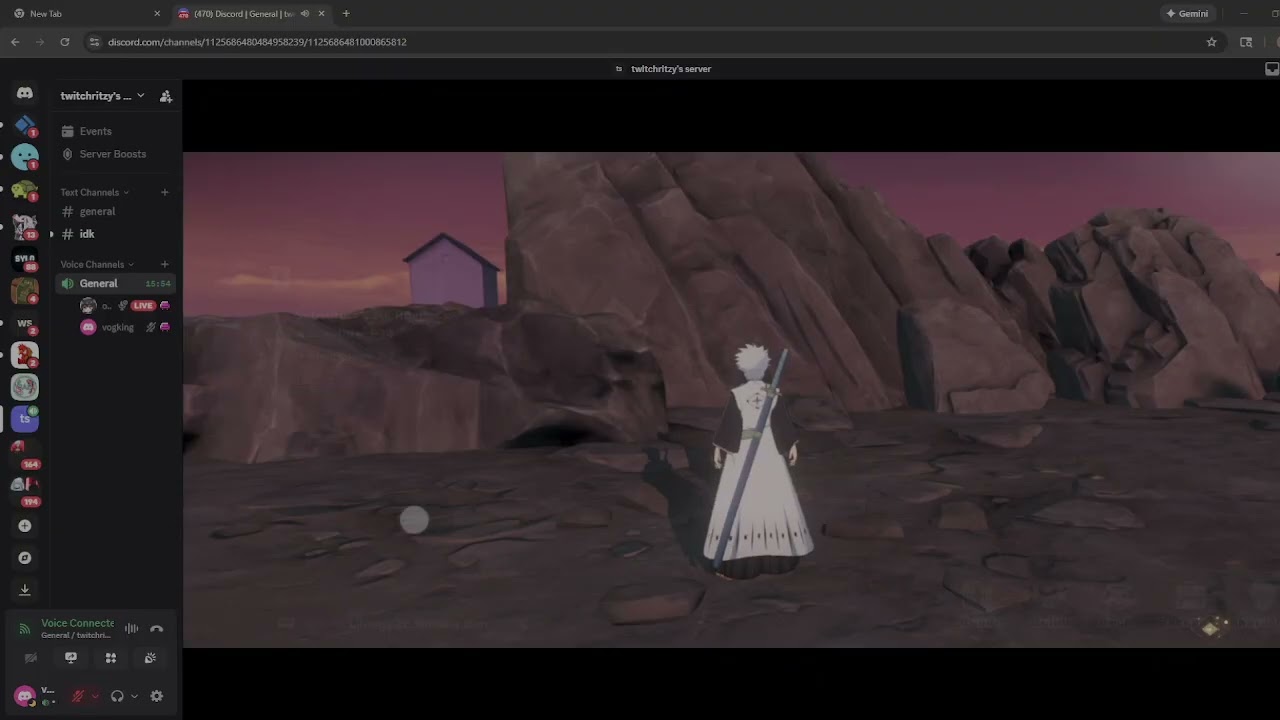Viewport: 1280px width, 720px height.
Task: Disconnect from voice with hang-up icon
Action: click(157, 629)
